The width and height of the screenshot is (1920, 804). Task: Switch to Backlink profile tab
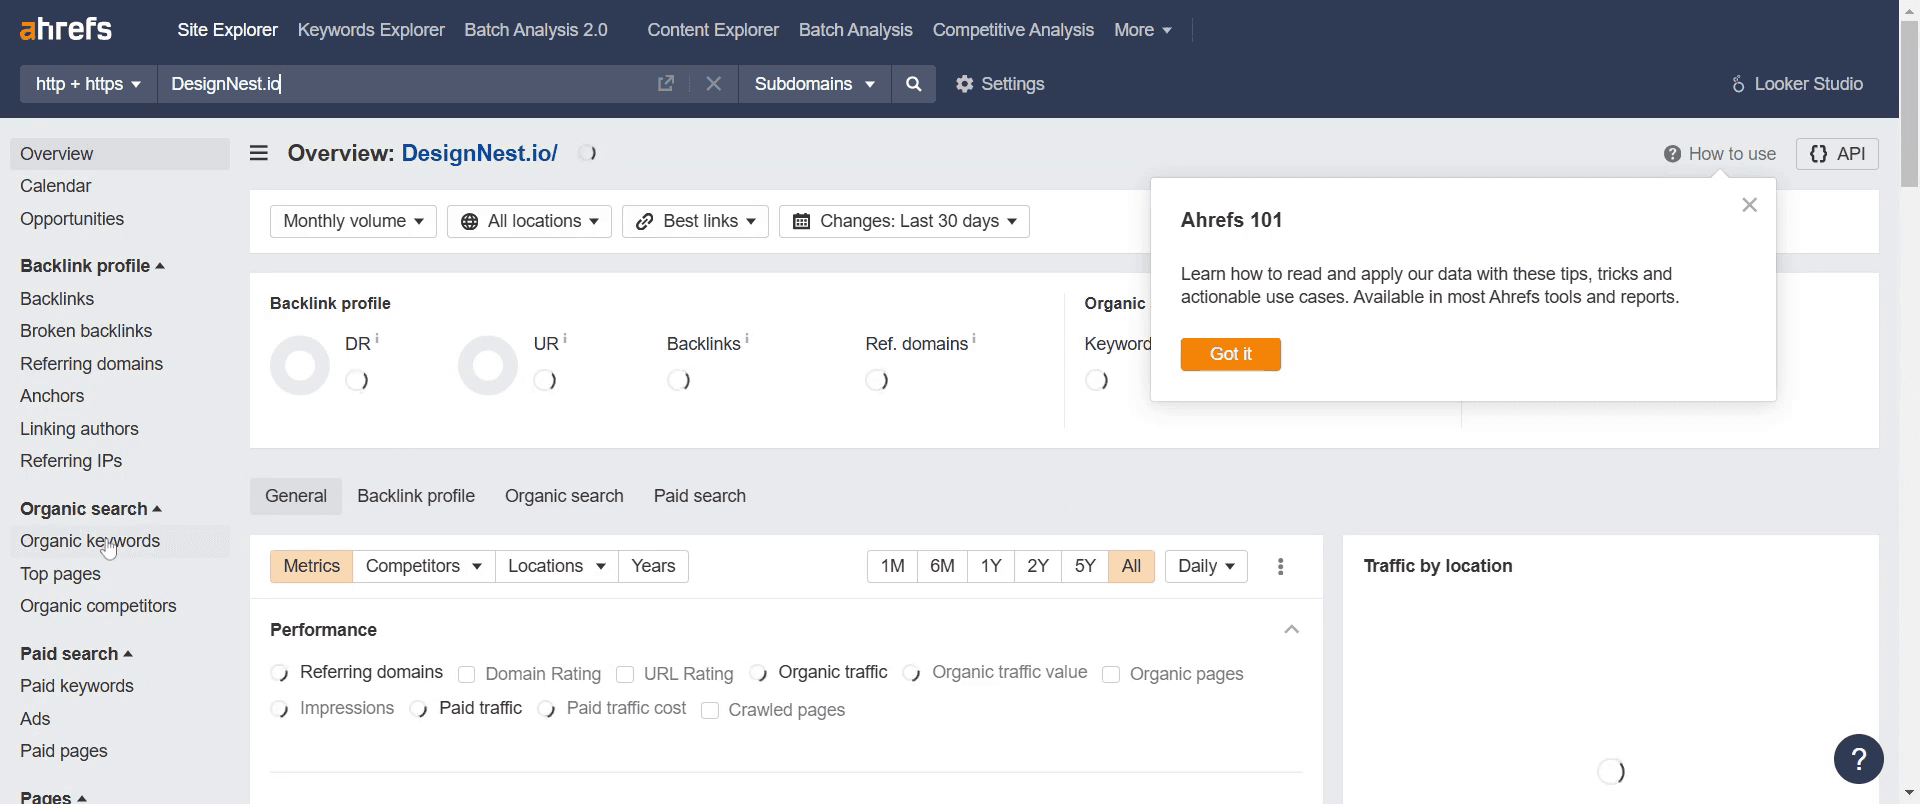[x=416, y=496]
